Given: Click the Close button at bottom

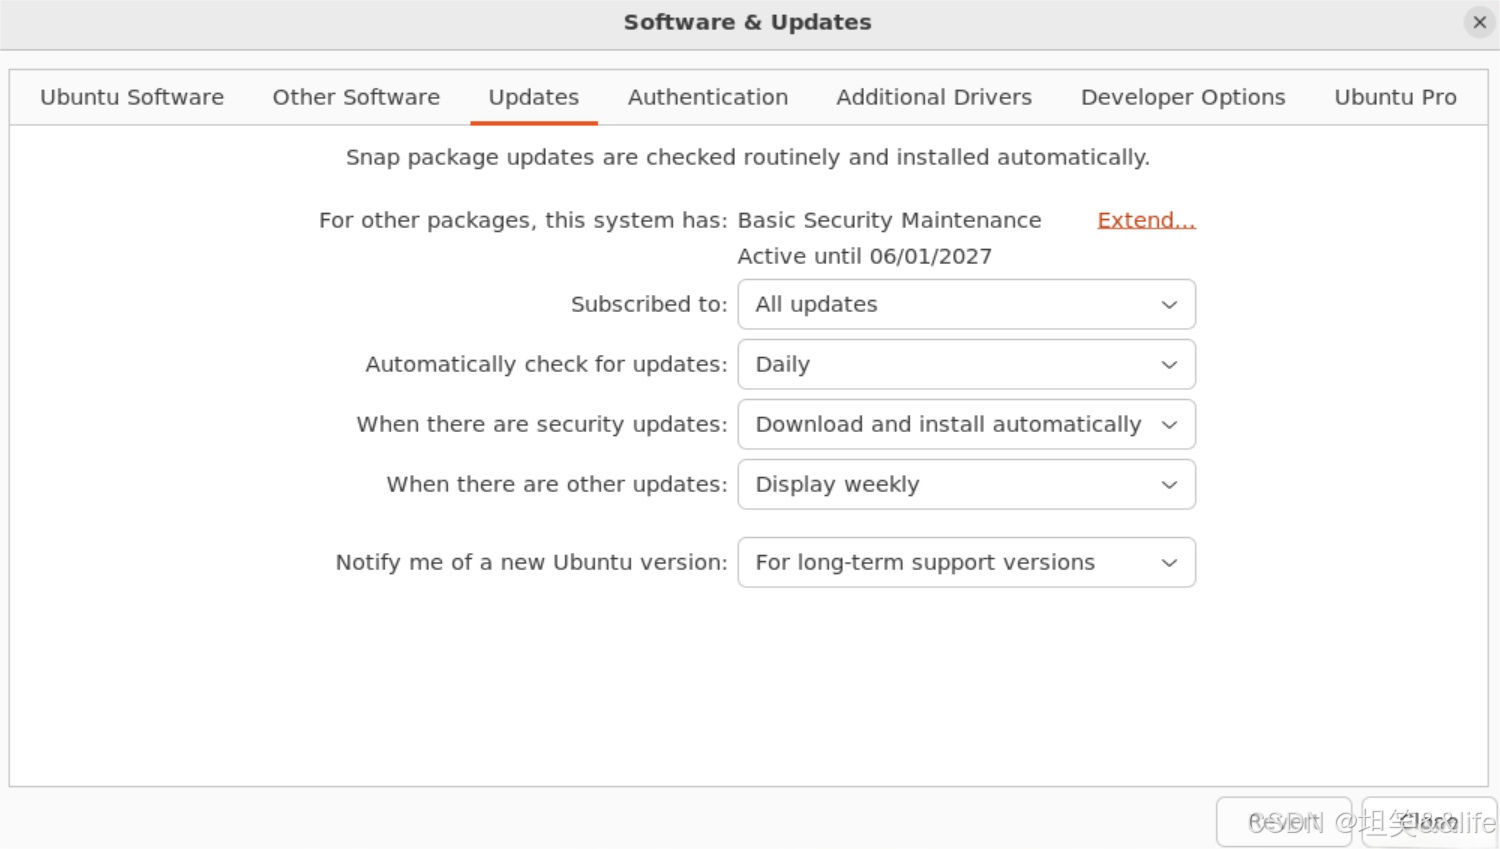Looking at the screenshot, I should pyautogui.click(x=1429, y=822).
